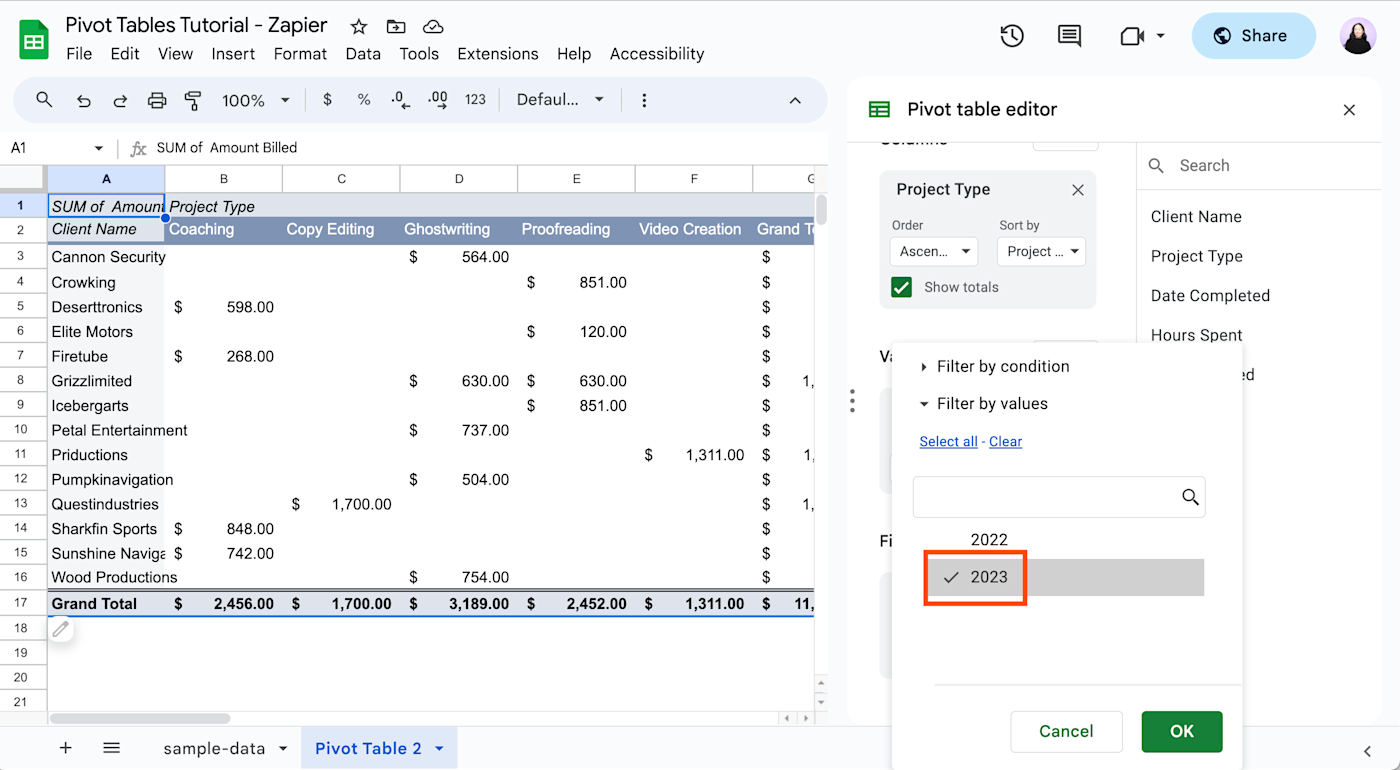Open the Sort by Project dropdown
The width and height of the screenshot is (1400, 770).
(1042, 252)
